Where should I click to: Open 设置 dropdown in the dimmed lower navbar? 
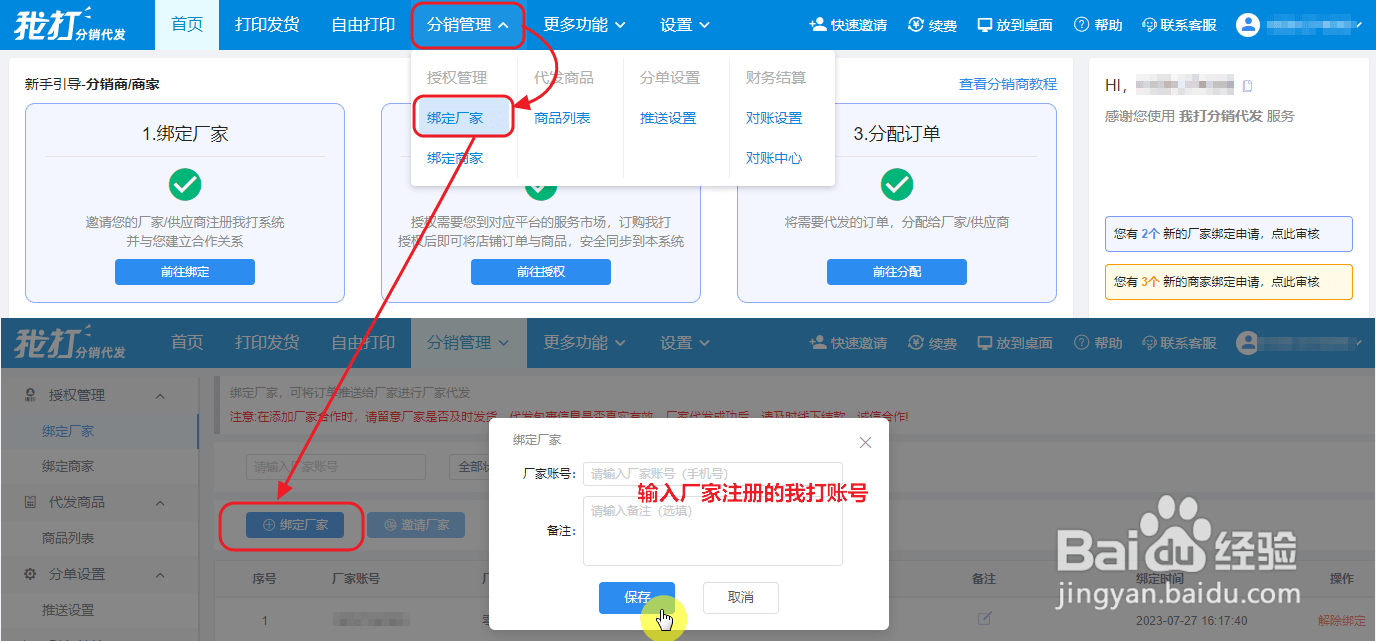tap(685, 343)
